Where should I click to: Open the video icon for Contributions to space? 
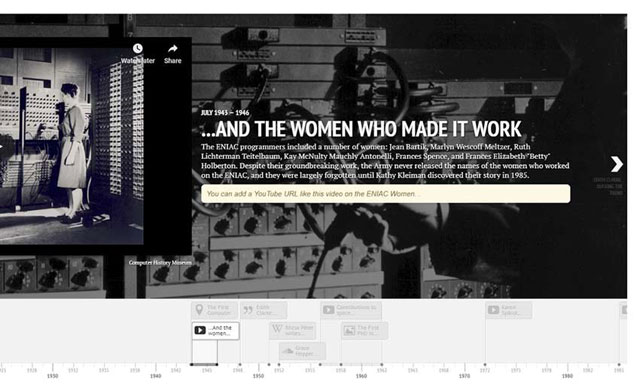click(x=329, y=310)
